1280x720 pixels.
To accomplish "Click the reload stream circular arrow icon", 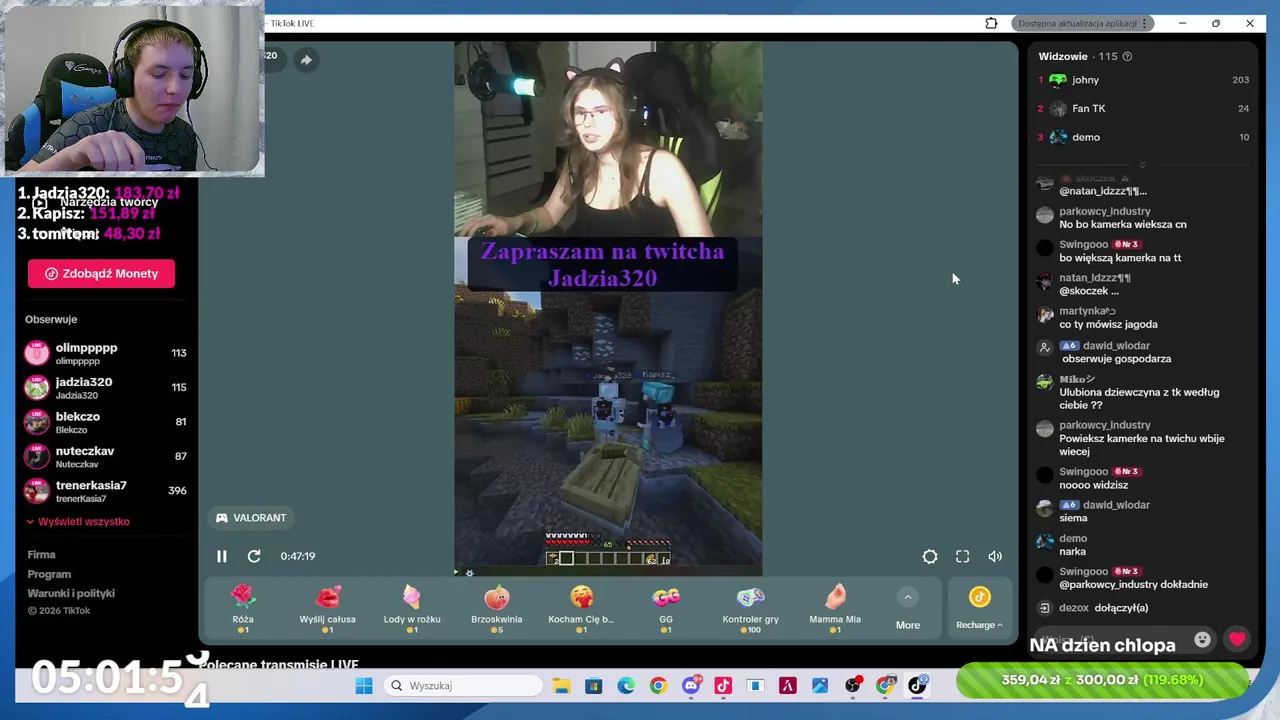I will (254, 556).
